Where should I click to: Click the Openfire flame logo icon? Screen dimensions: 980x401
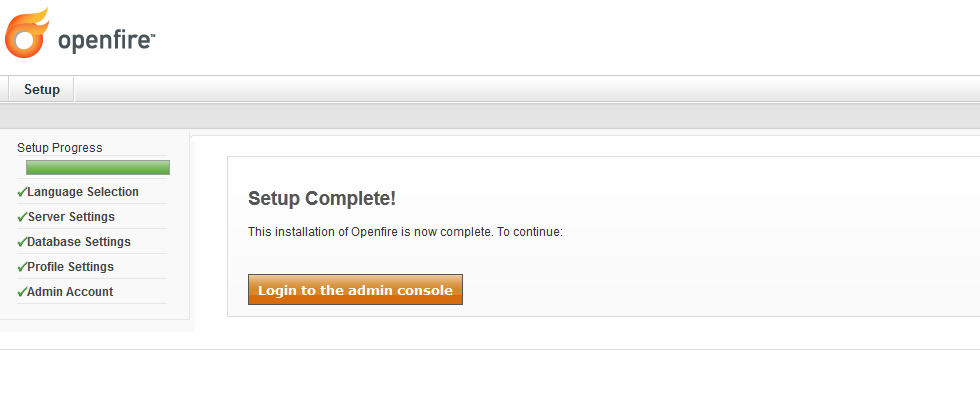pos(27,33)
